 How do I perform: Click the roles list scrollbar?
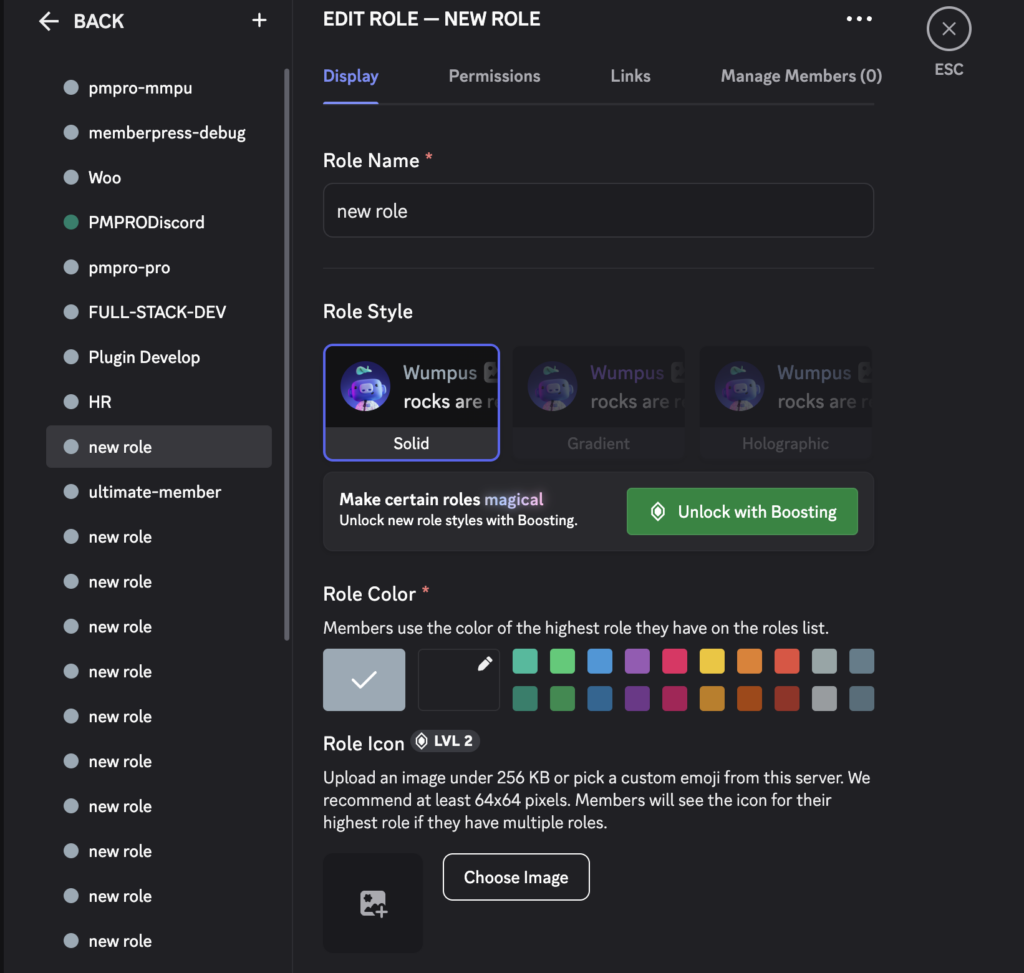(x=287, y=355)
